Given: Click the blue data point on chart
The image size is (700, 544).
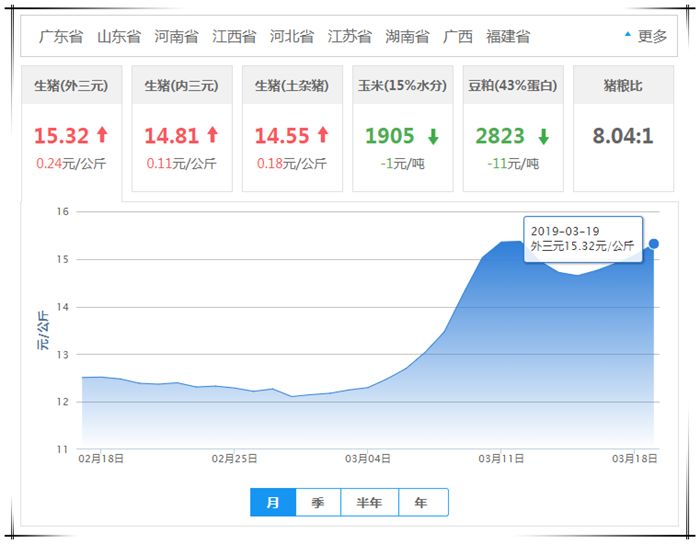Looking at the screenshot, I should [x=654, y=244].
